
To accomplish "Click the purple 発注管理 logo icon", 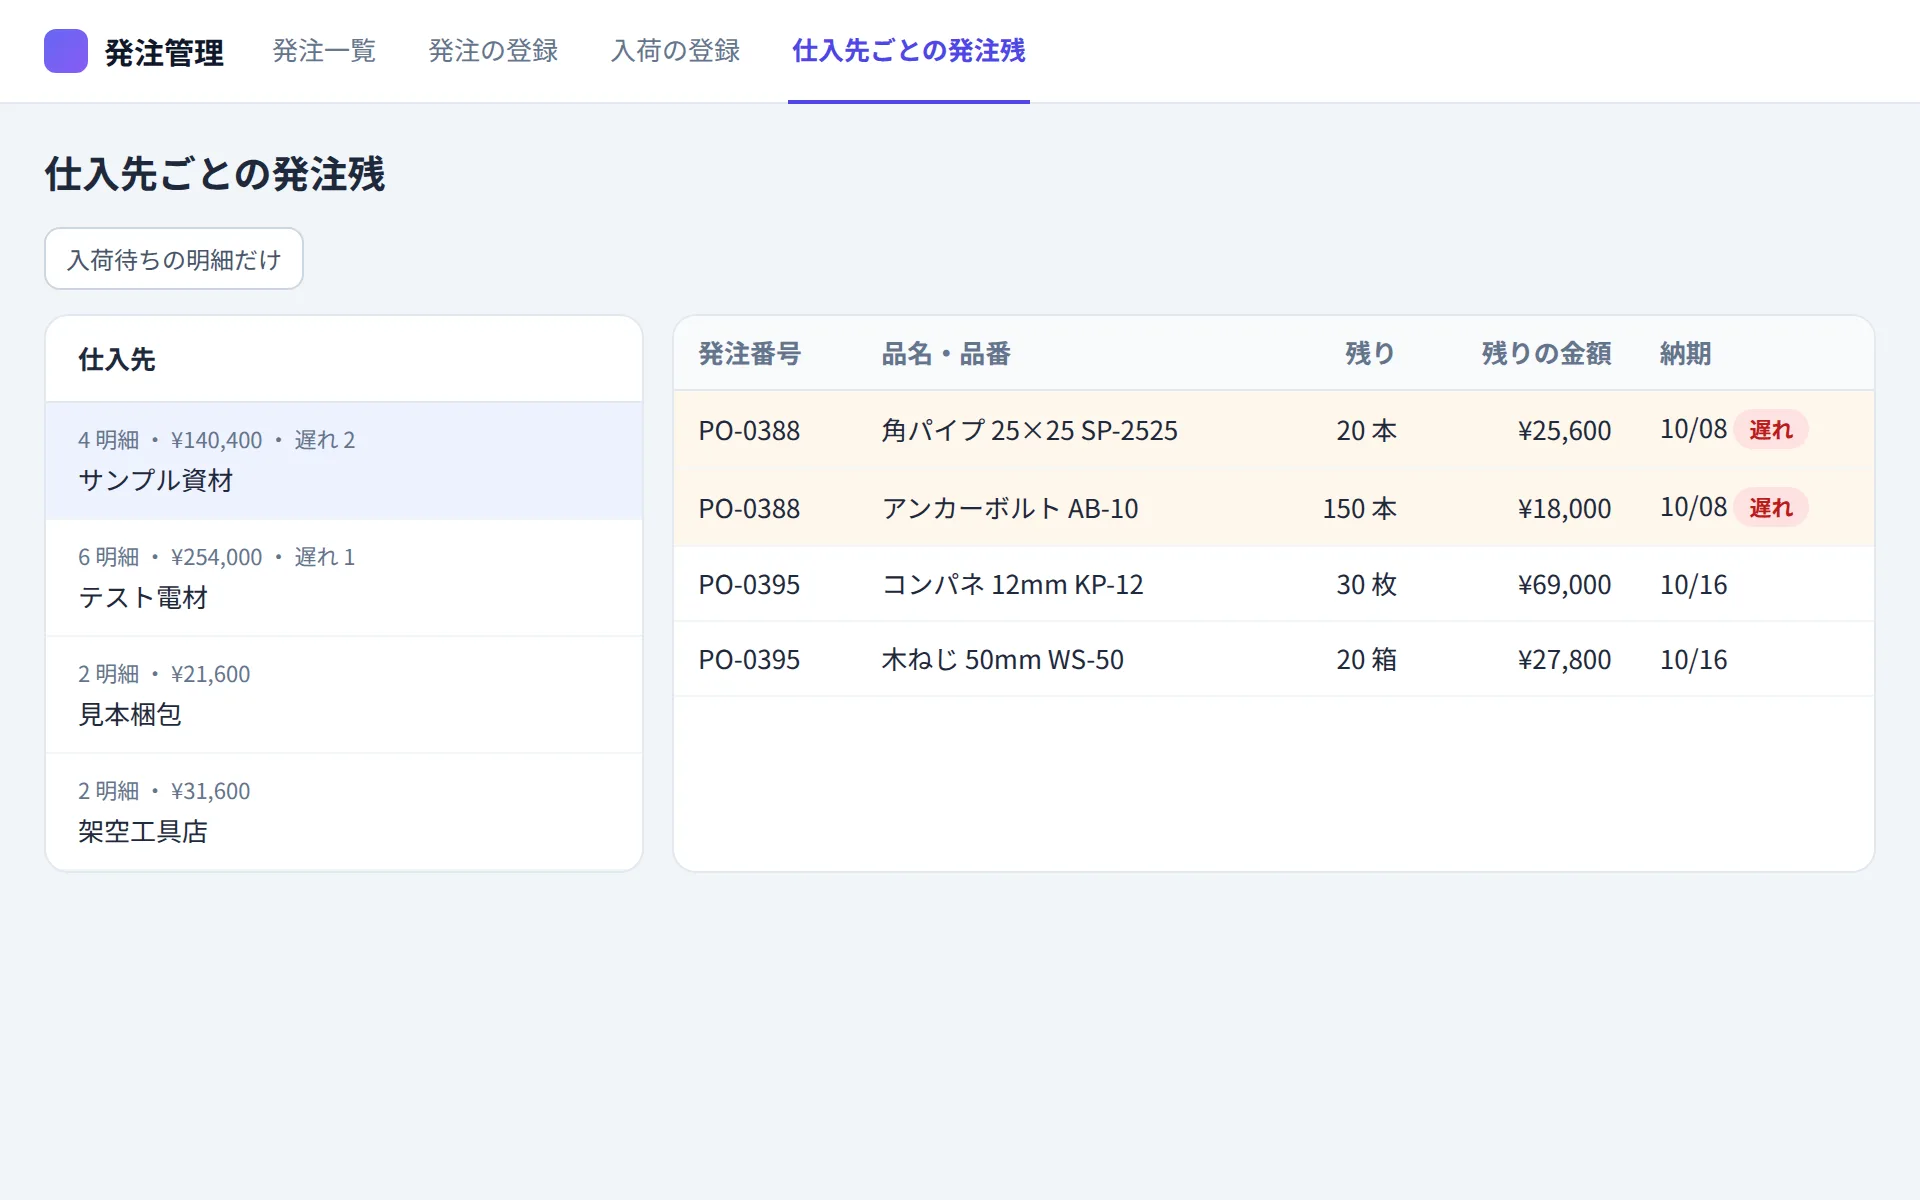I will tap(66, 51).
